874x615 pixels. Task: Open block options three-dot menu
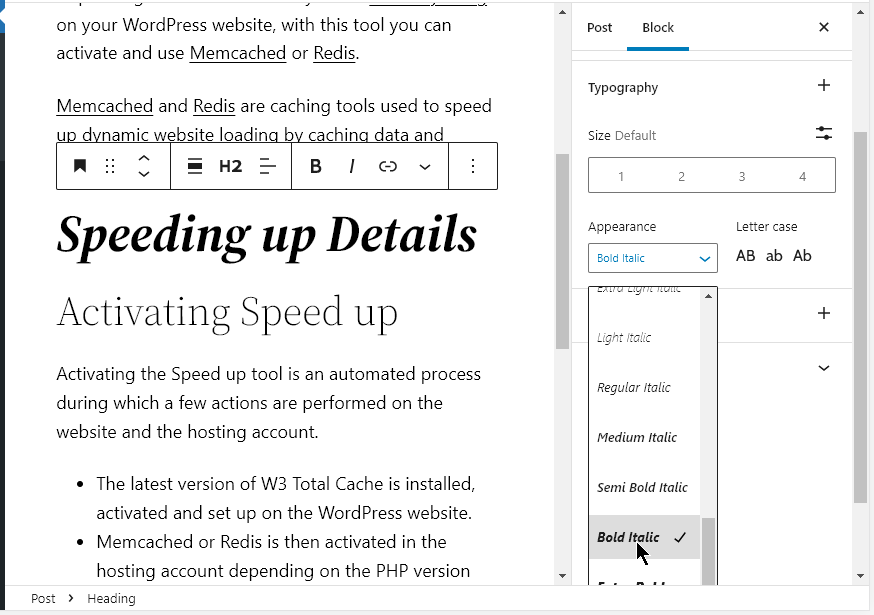(x=473, y=166)
